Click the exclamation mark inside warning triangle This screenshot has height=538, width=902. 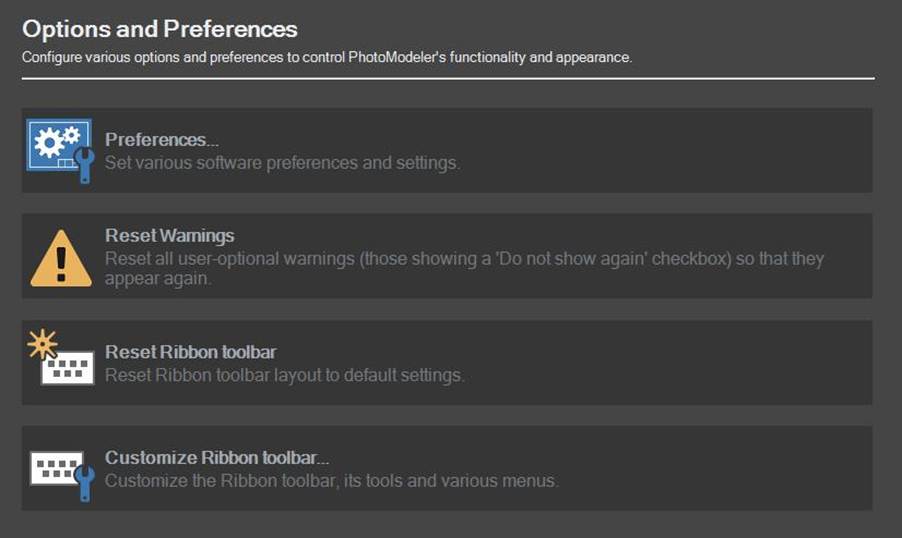pyautogui.click(x=61, y=262)
